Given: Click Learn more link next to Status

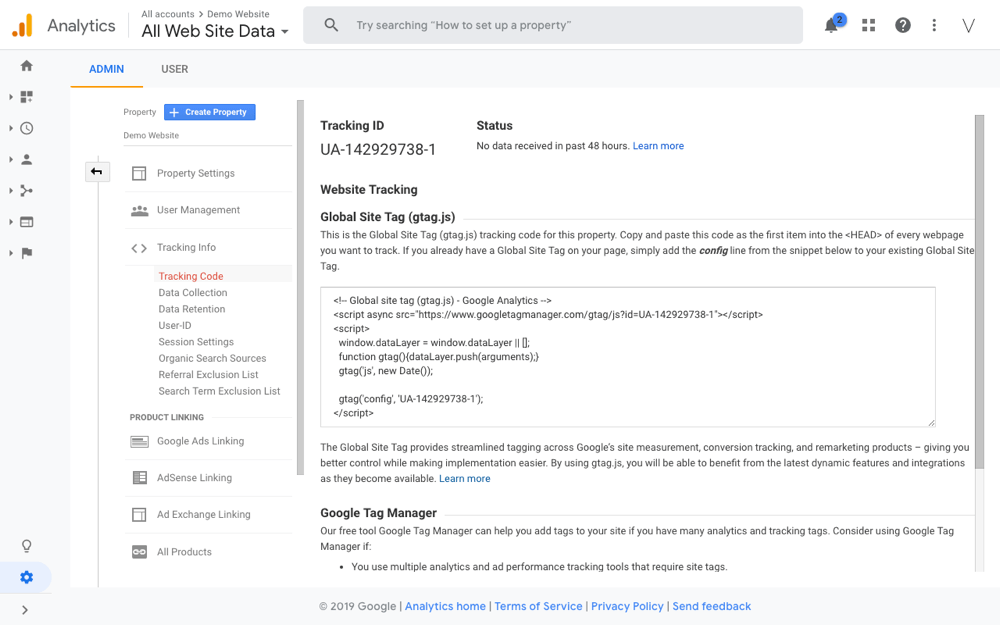Looking at the screenshot, I should click(x=658, y=146).
